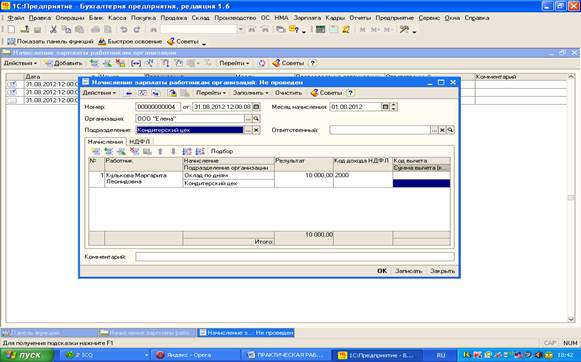Image resolution: width=581 pixels, height=362 pixels.
Task: Open Заполнить dropdown in the document dialog
Action: [250, 93]
